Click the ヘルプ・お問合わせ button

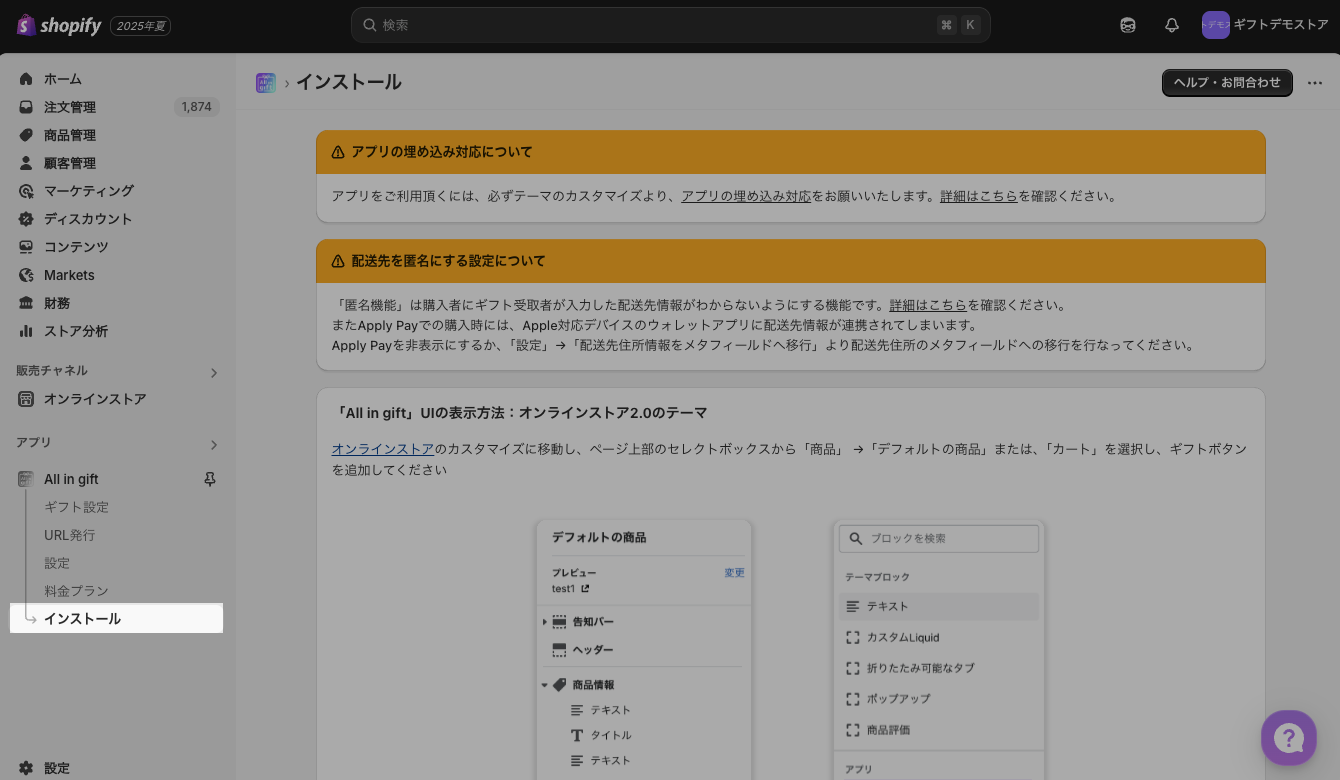(1227, 83)
